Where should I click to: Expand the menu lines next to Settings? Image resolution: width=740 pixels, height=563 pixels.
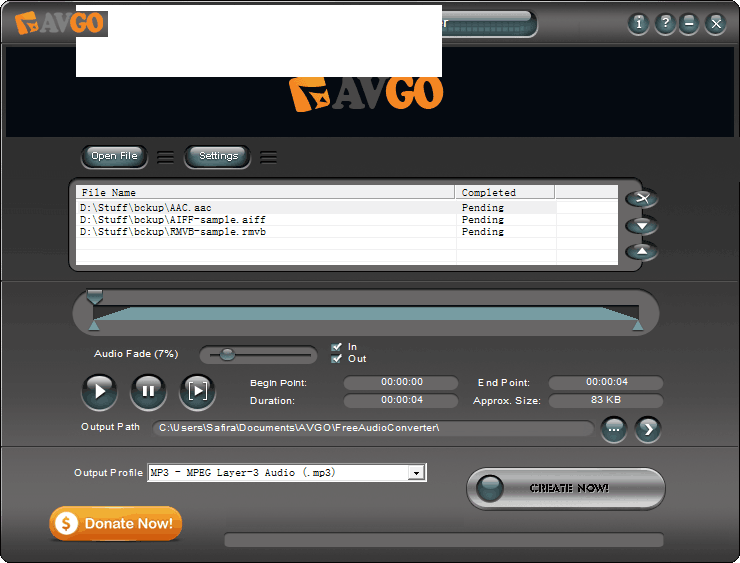click(268, 157)
